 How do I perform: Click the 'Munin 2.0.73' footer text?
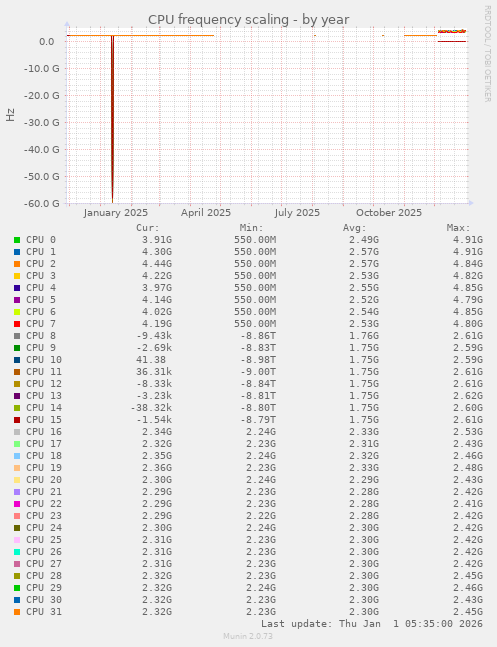248,636
